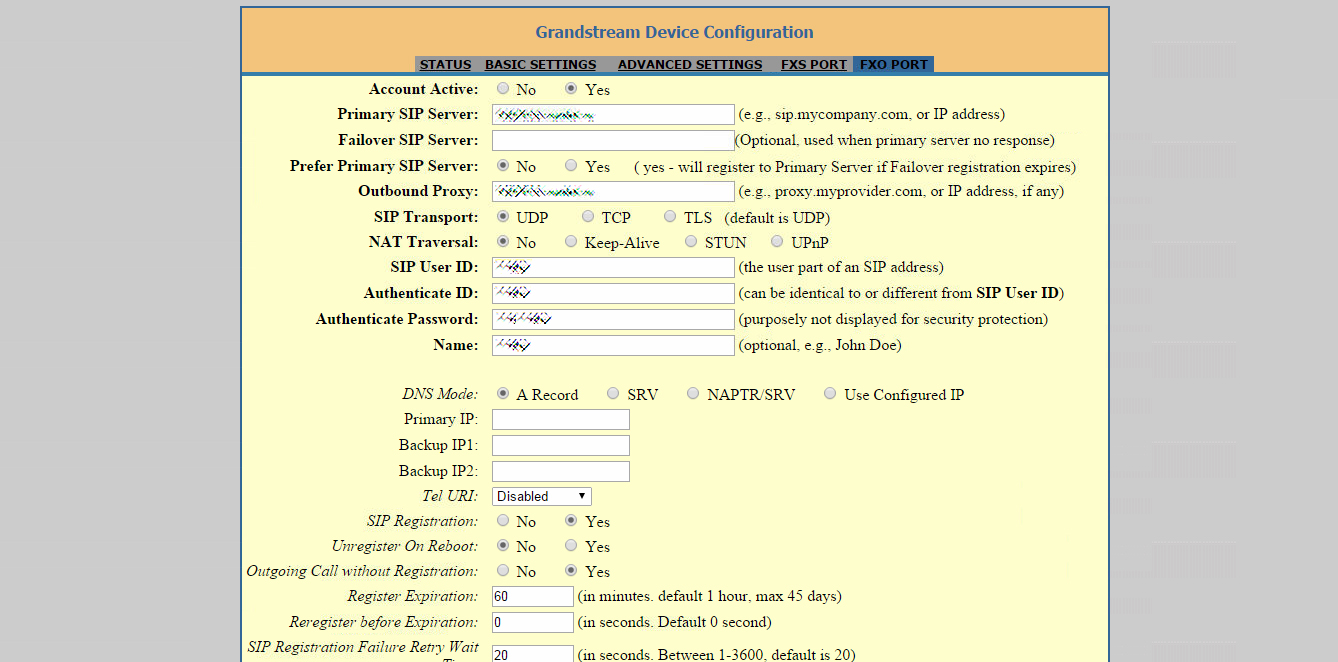Set Unregister On Reboot to Yes
Viewport: 1338px width, 662px height.
(571, 546)
